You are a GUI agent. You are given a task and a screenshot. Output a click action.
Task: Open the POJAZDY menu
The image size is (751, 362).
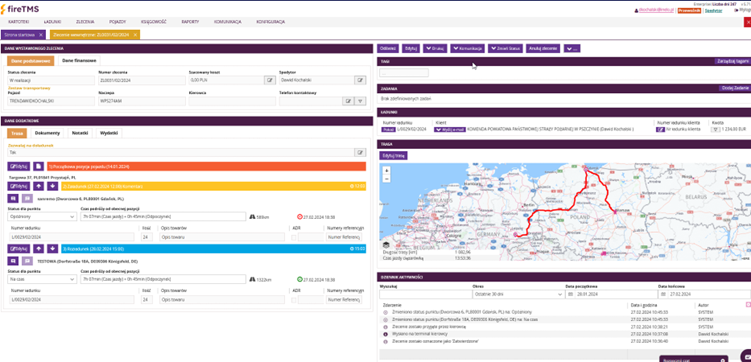(117, 22)
